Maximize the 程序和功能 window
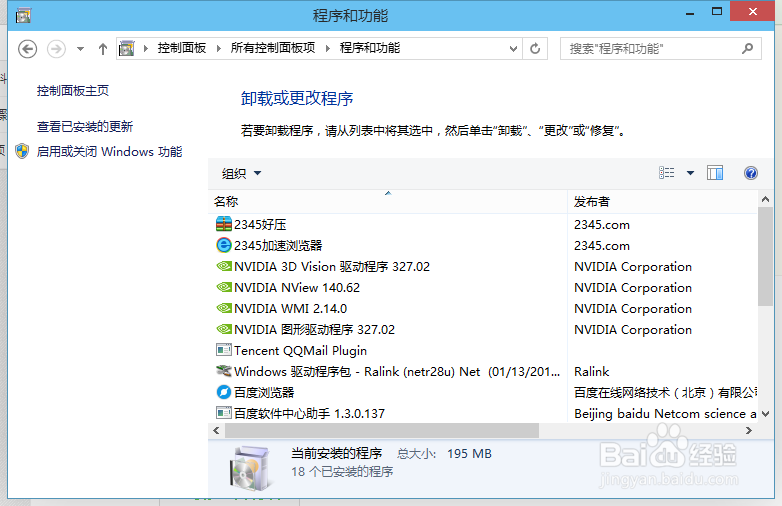Screen dimensions: 782x506 [717, 11]
